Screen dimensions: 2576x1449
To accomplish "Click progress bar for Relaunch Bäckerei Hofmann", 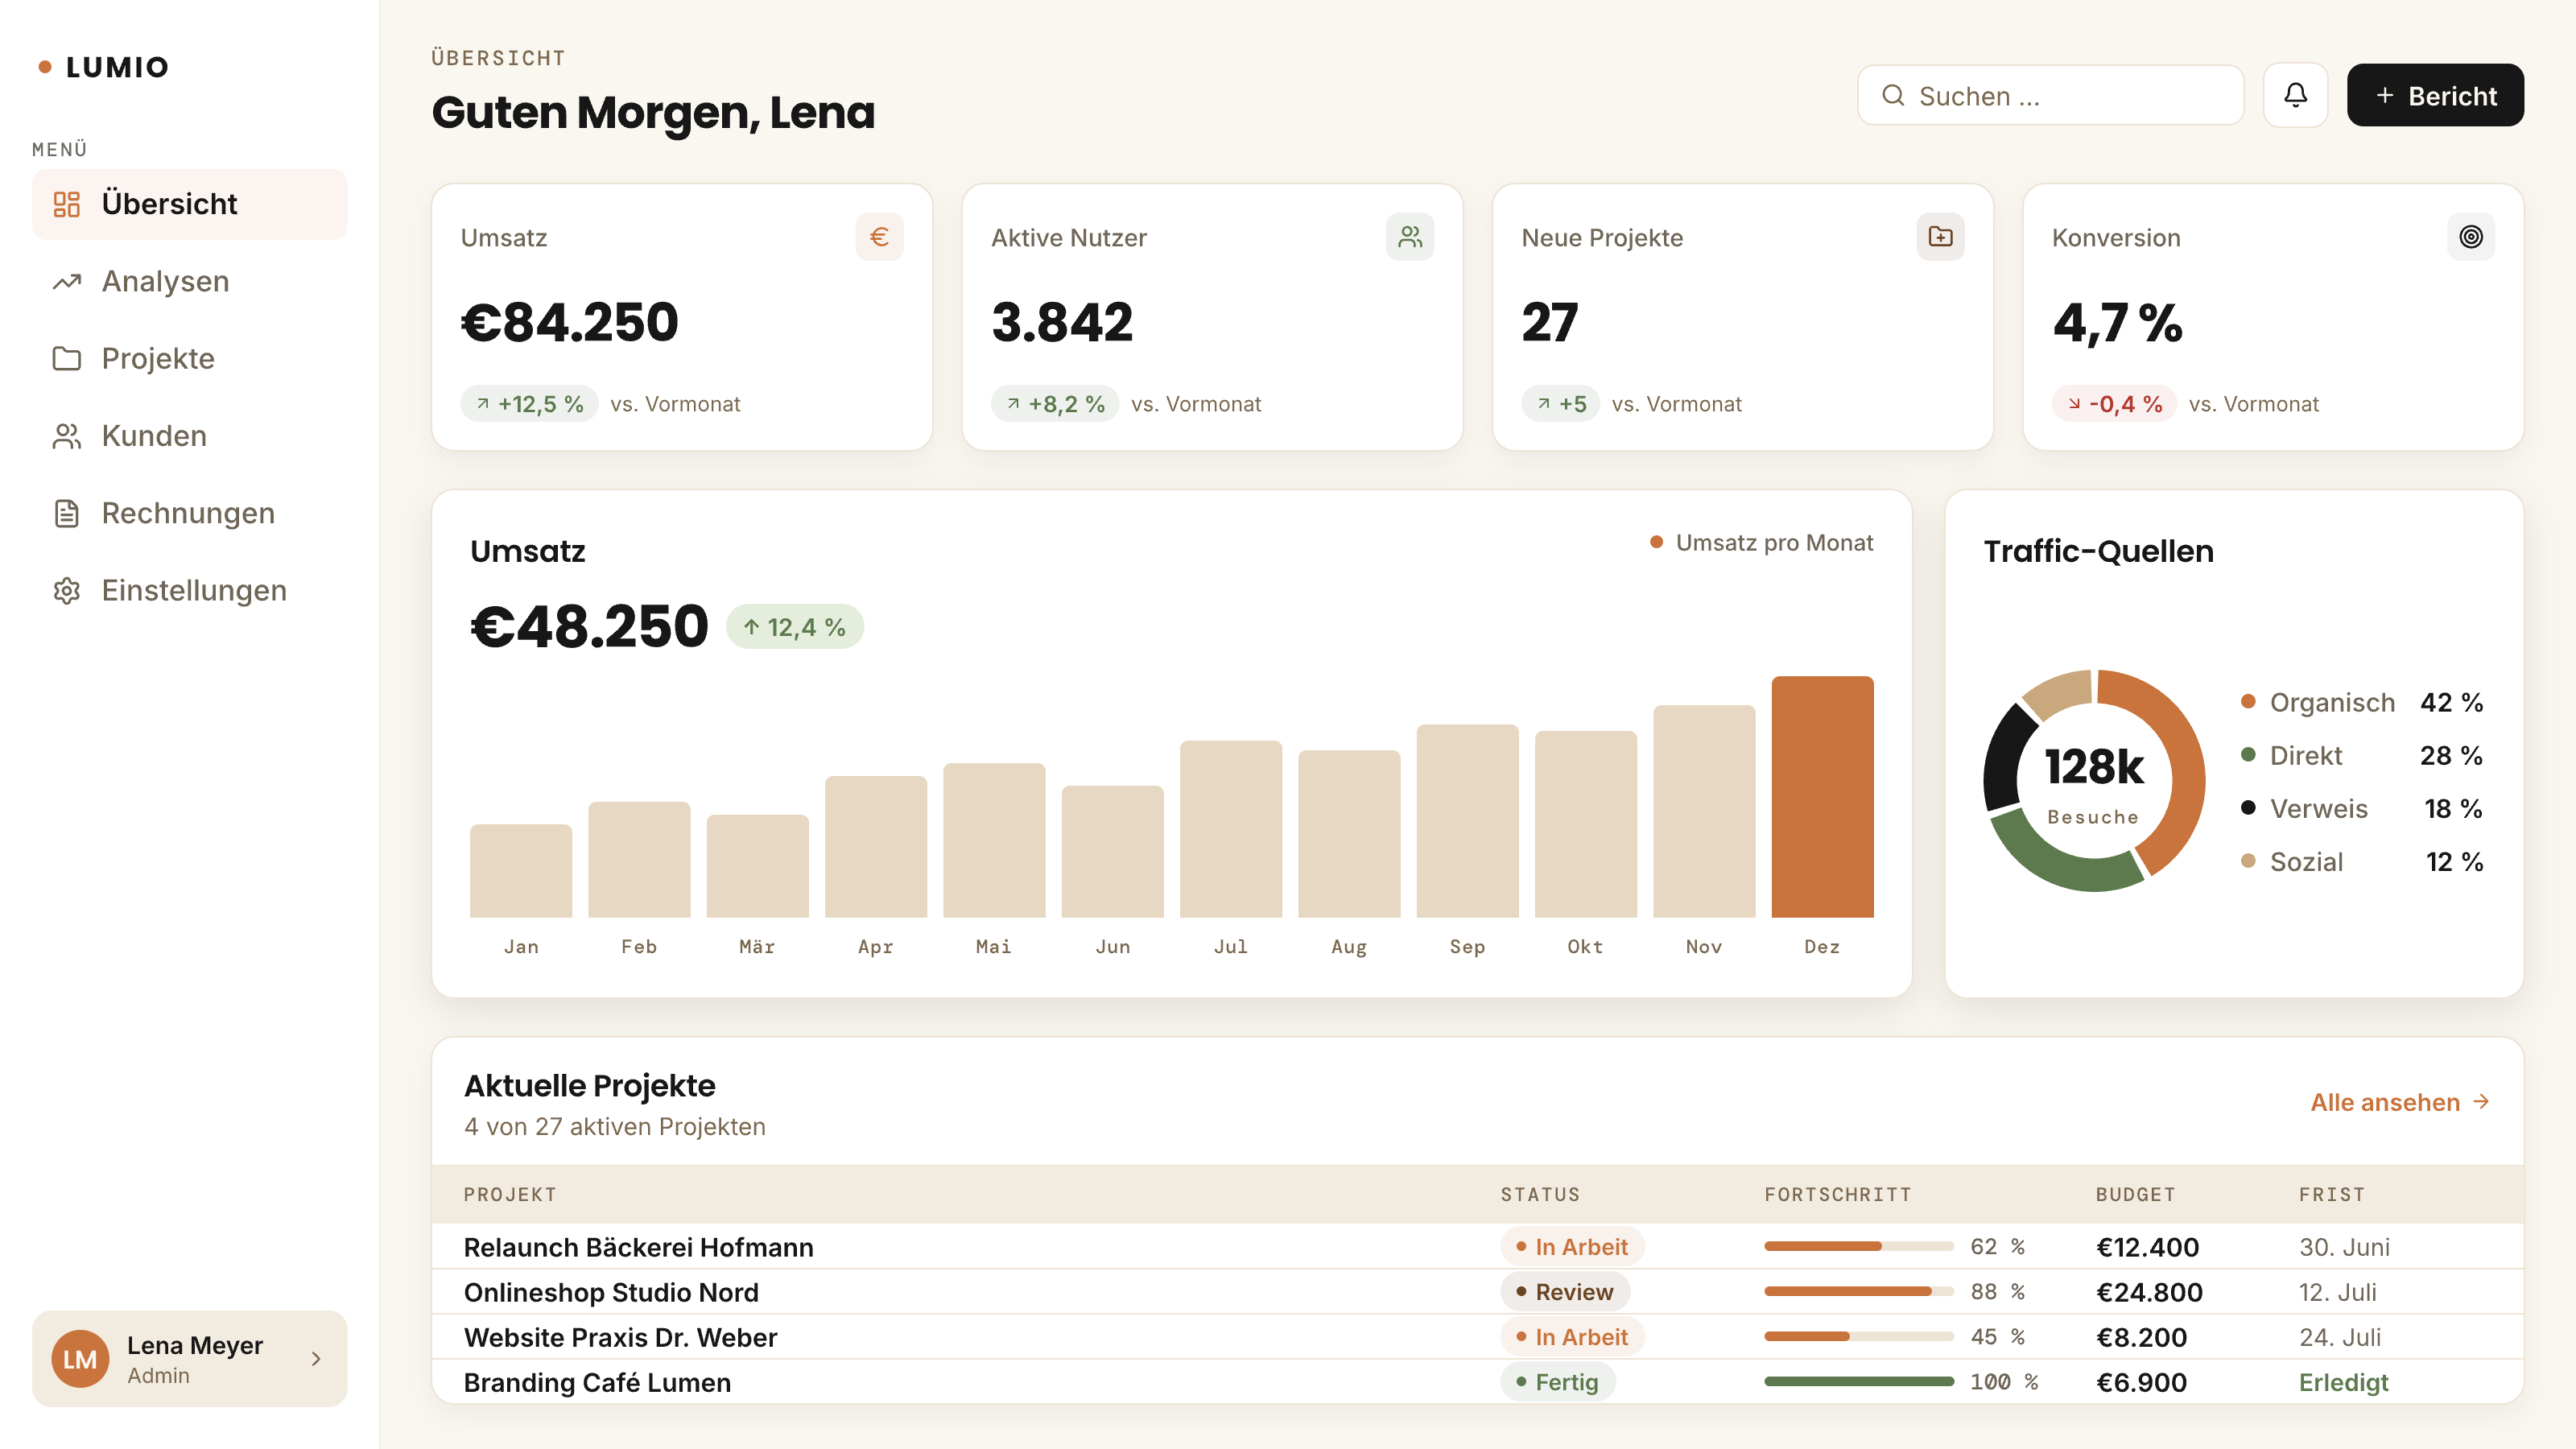I will coord(1858,1246).
